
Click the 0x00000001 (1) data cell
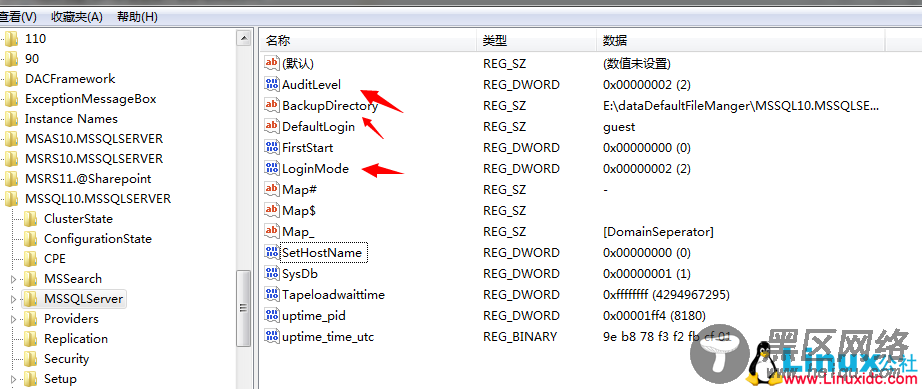click(646, 274)
